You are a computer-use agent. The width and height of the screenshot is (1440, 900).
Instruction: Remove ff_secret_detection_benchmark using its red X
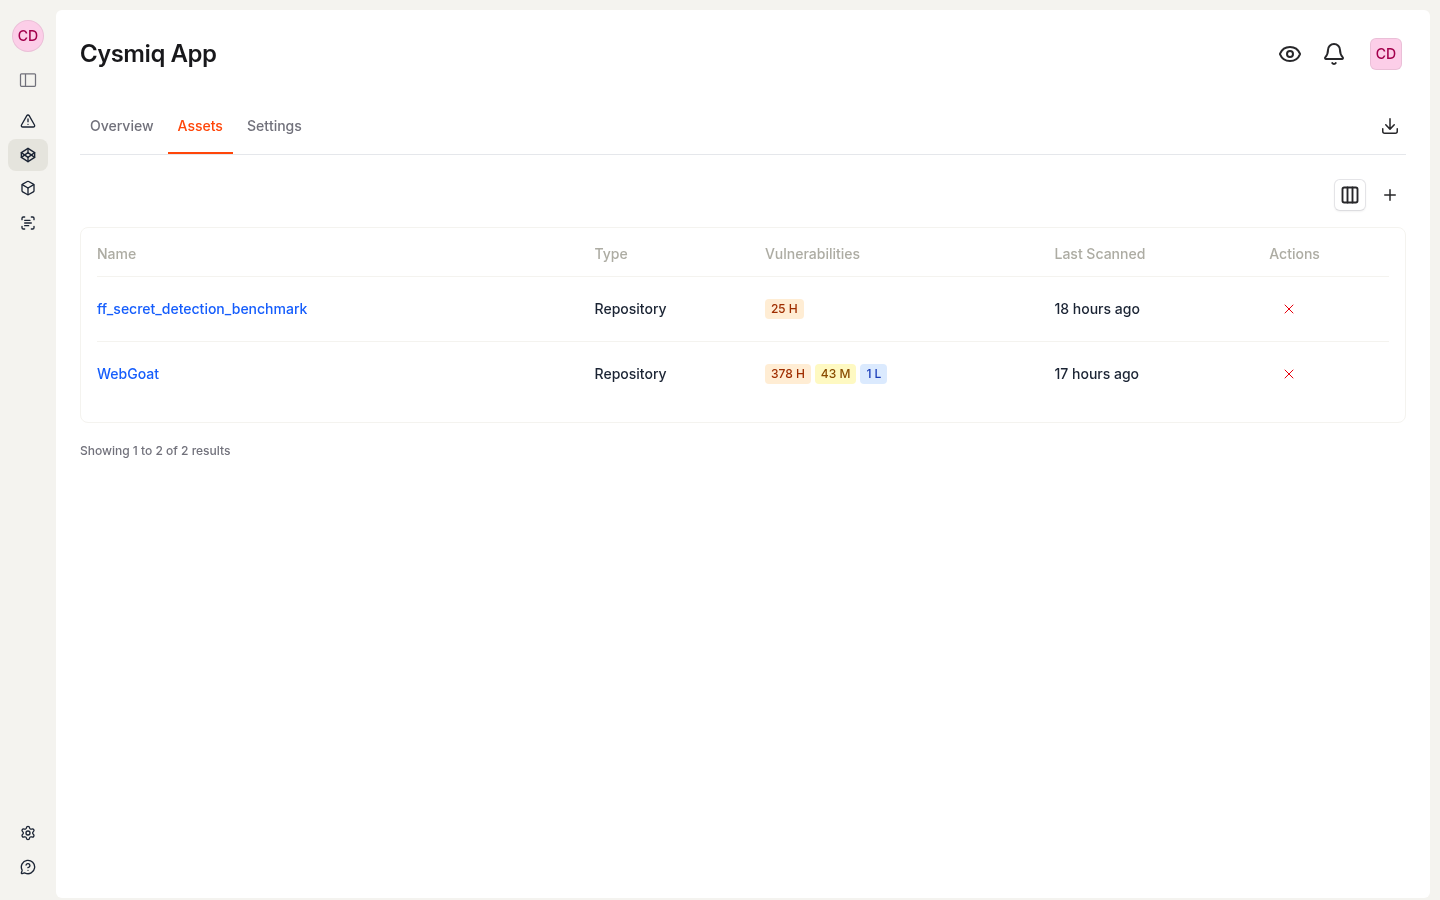[x=1288, y=309]
